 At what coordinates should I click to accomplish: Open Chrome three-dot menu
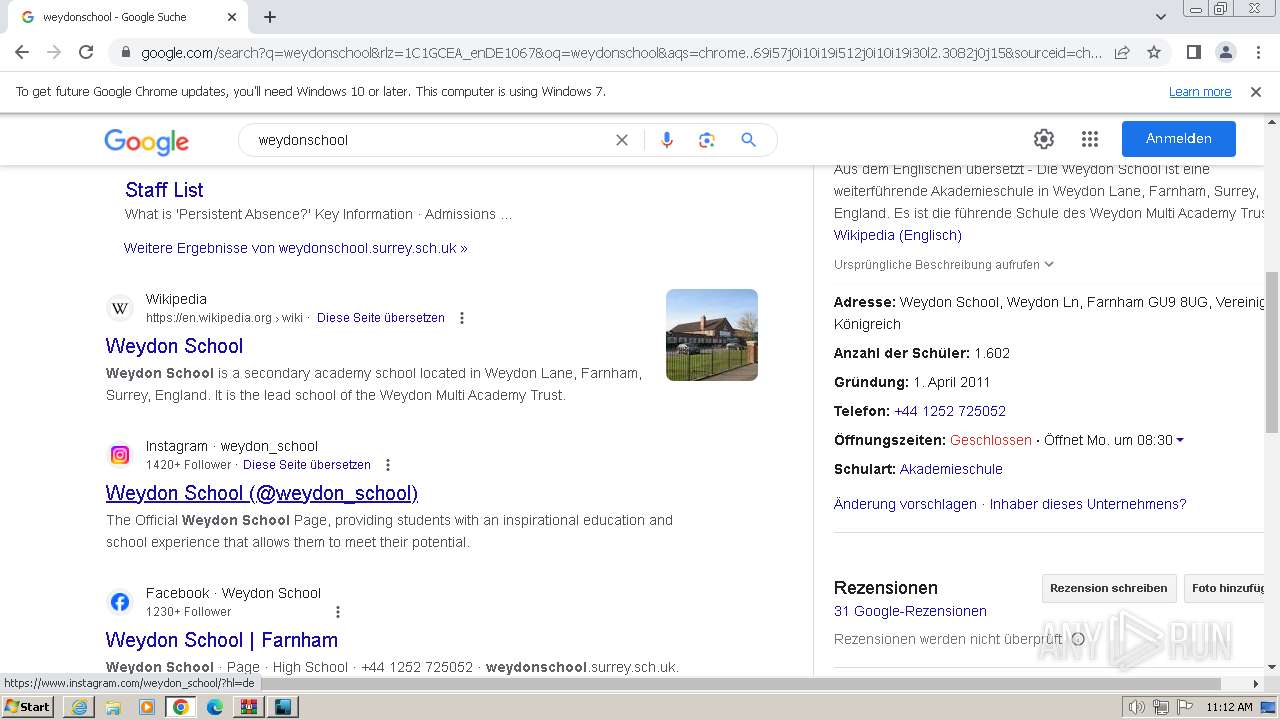(1256, 52)
